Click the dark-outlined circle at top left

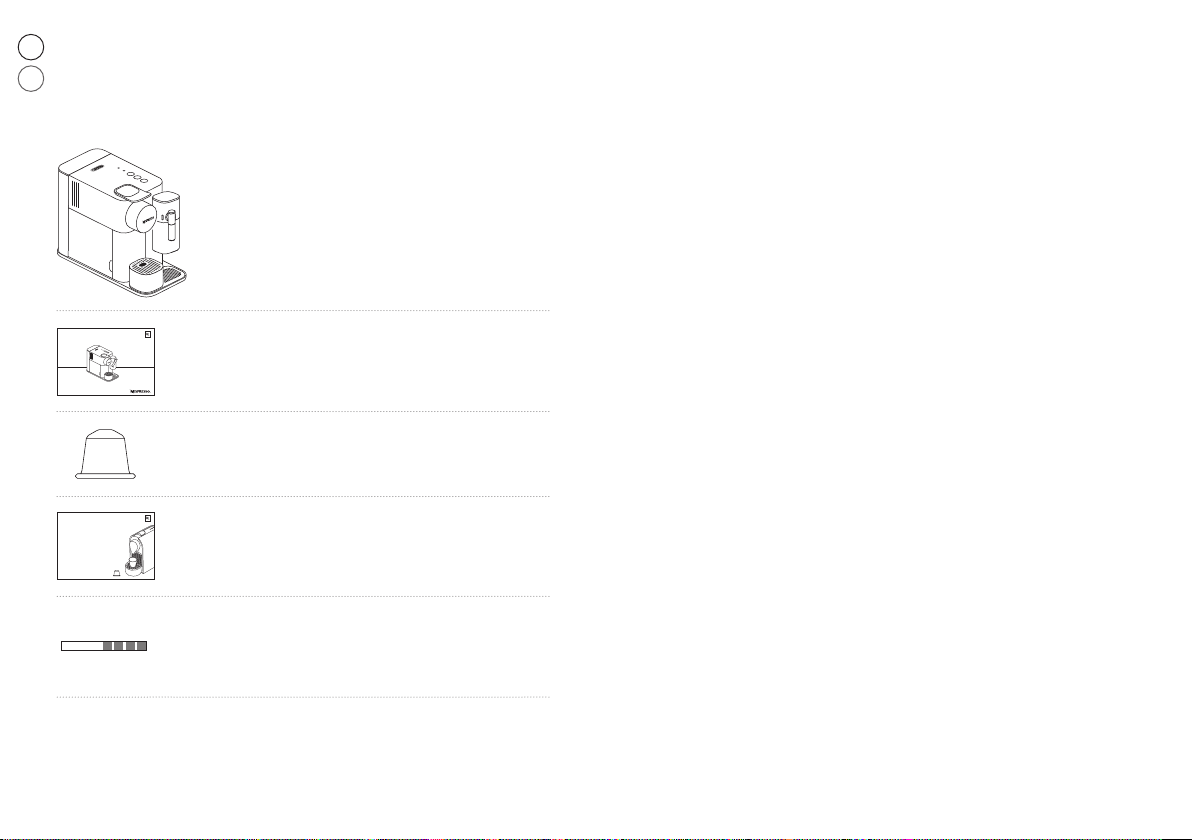tap(30, 47)
